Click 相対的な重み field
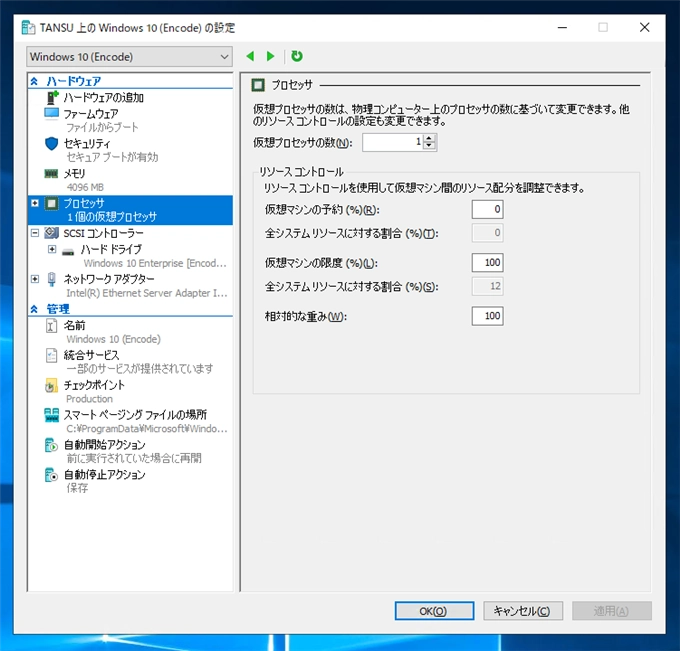 tap(487, 316)
